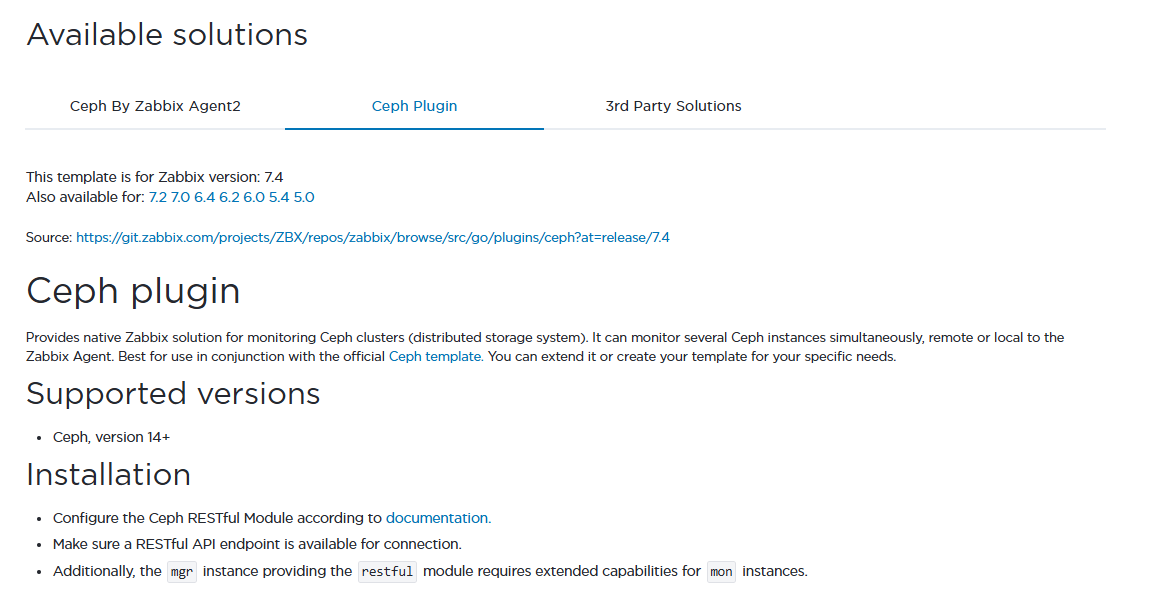Click the 'mon' code label
Image resolution: width=1149 pixels, height=591 pixels.
coord(721,571)
